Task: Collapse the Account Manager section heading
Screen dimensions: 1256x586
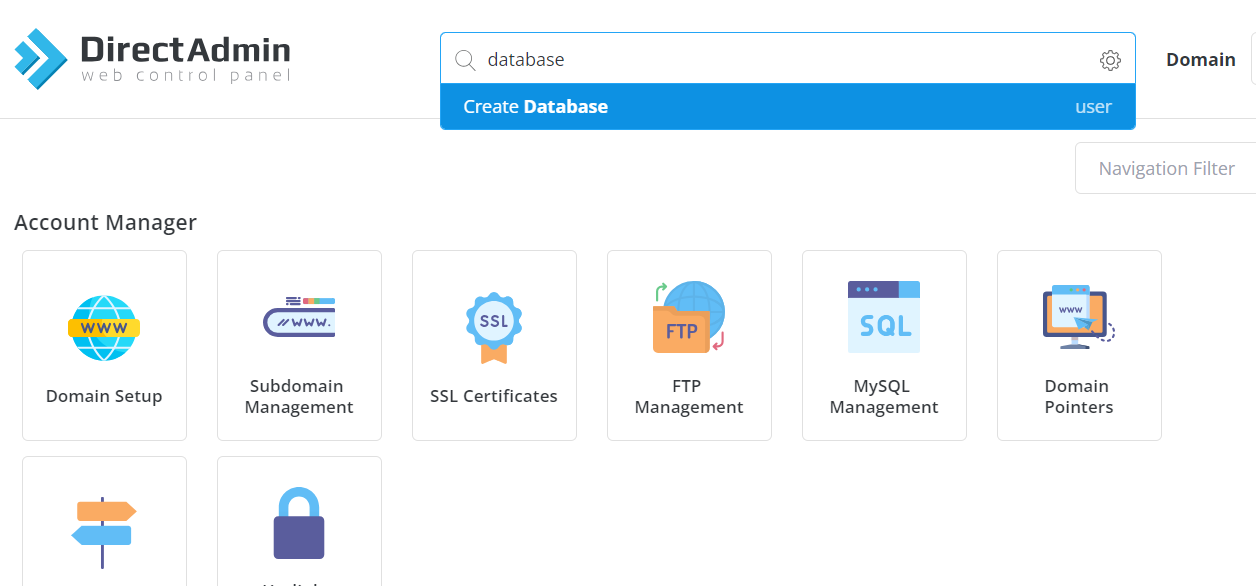Action: click(x=105, y=223)
